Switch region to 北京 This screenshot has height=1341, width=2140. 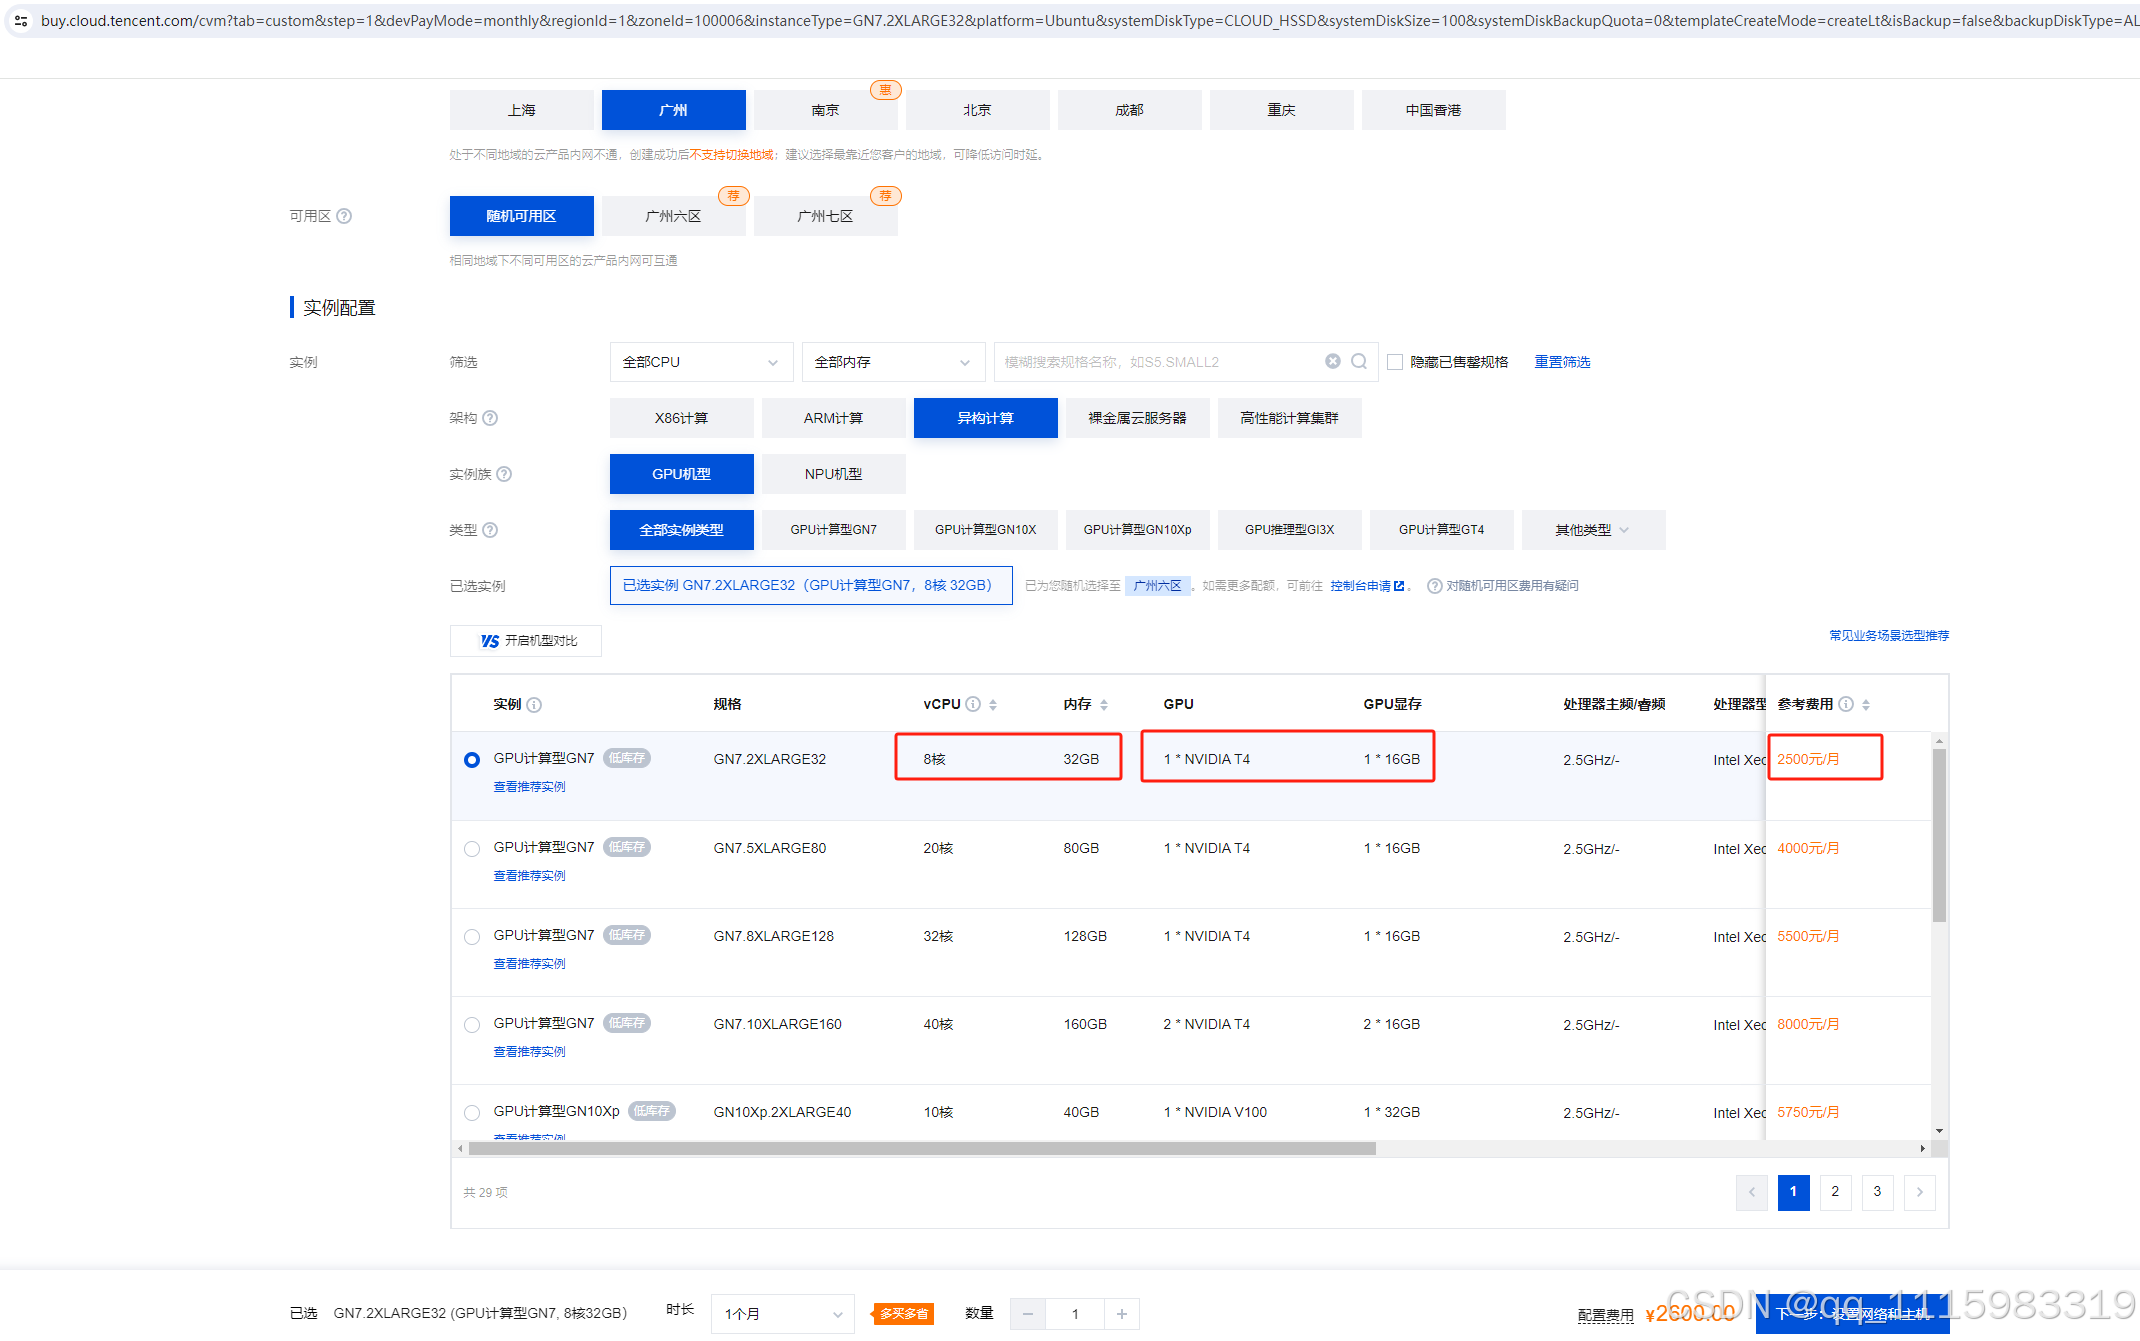point(977,110)
